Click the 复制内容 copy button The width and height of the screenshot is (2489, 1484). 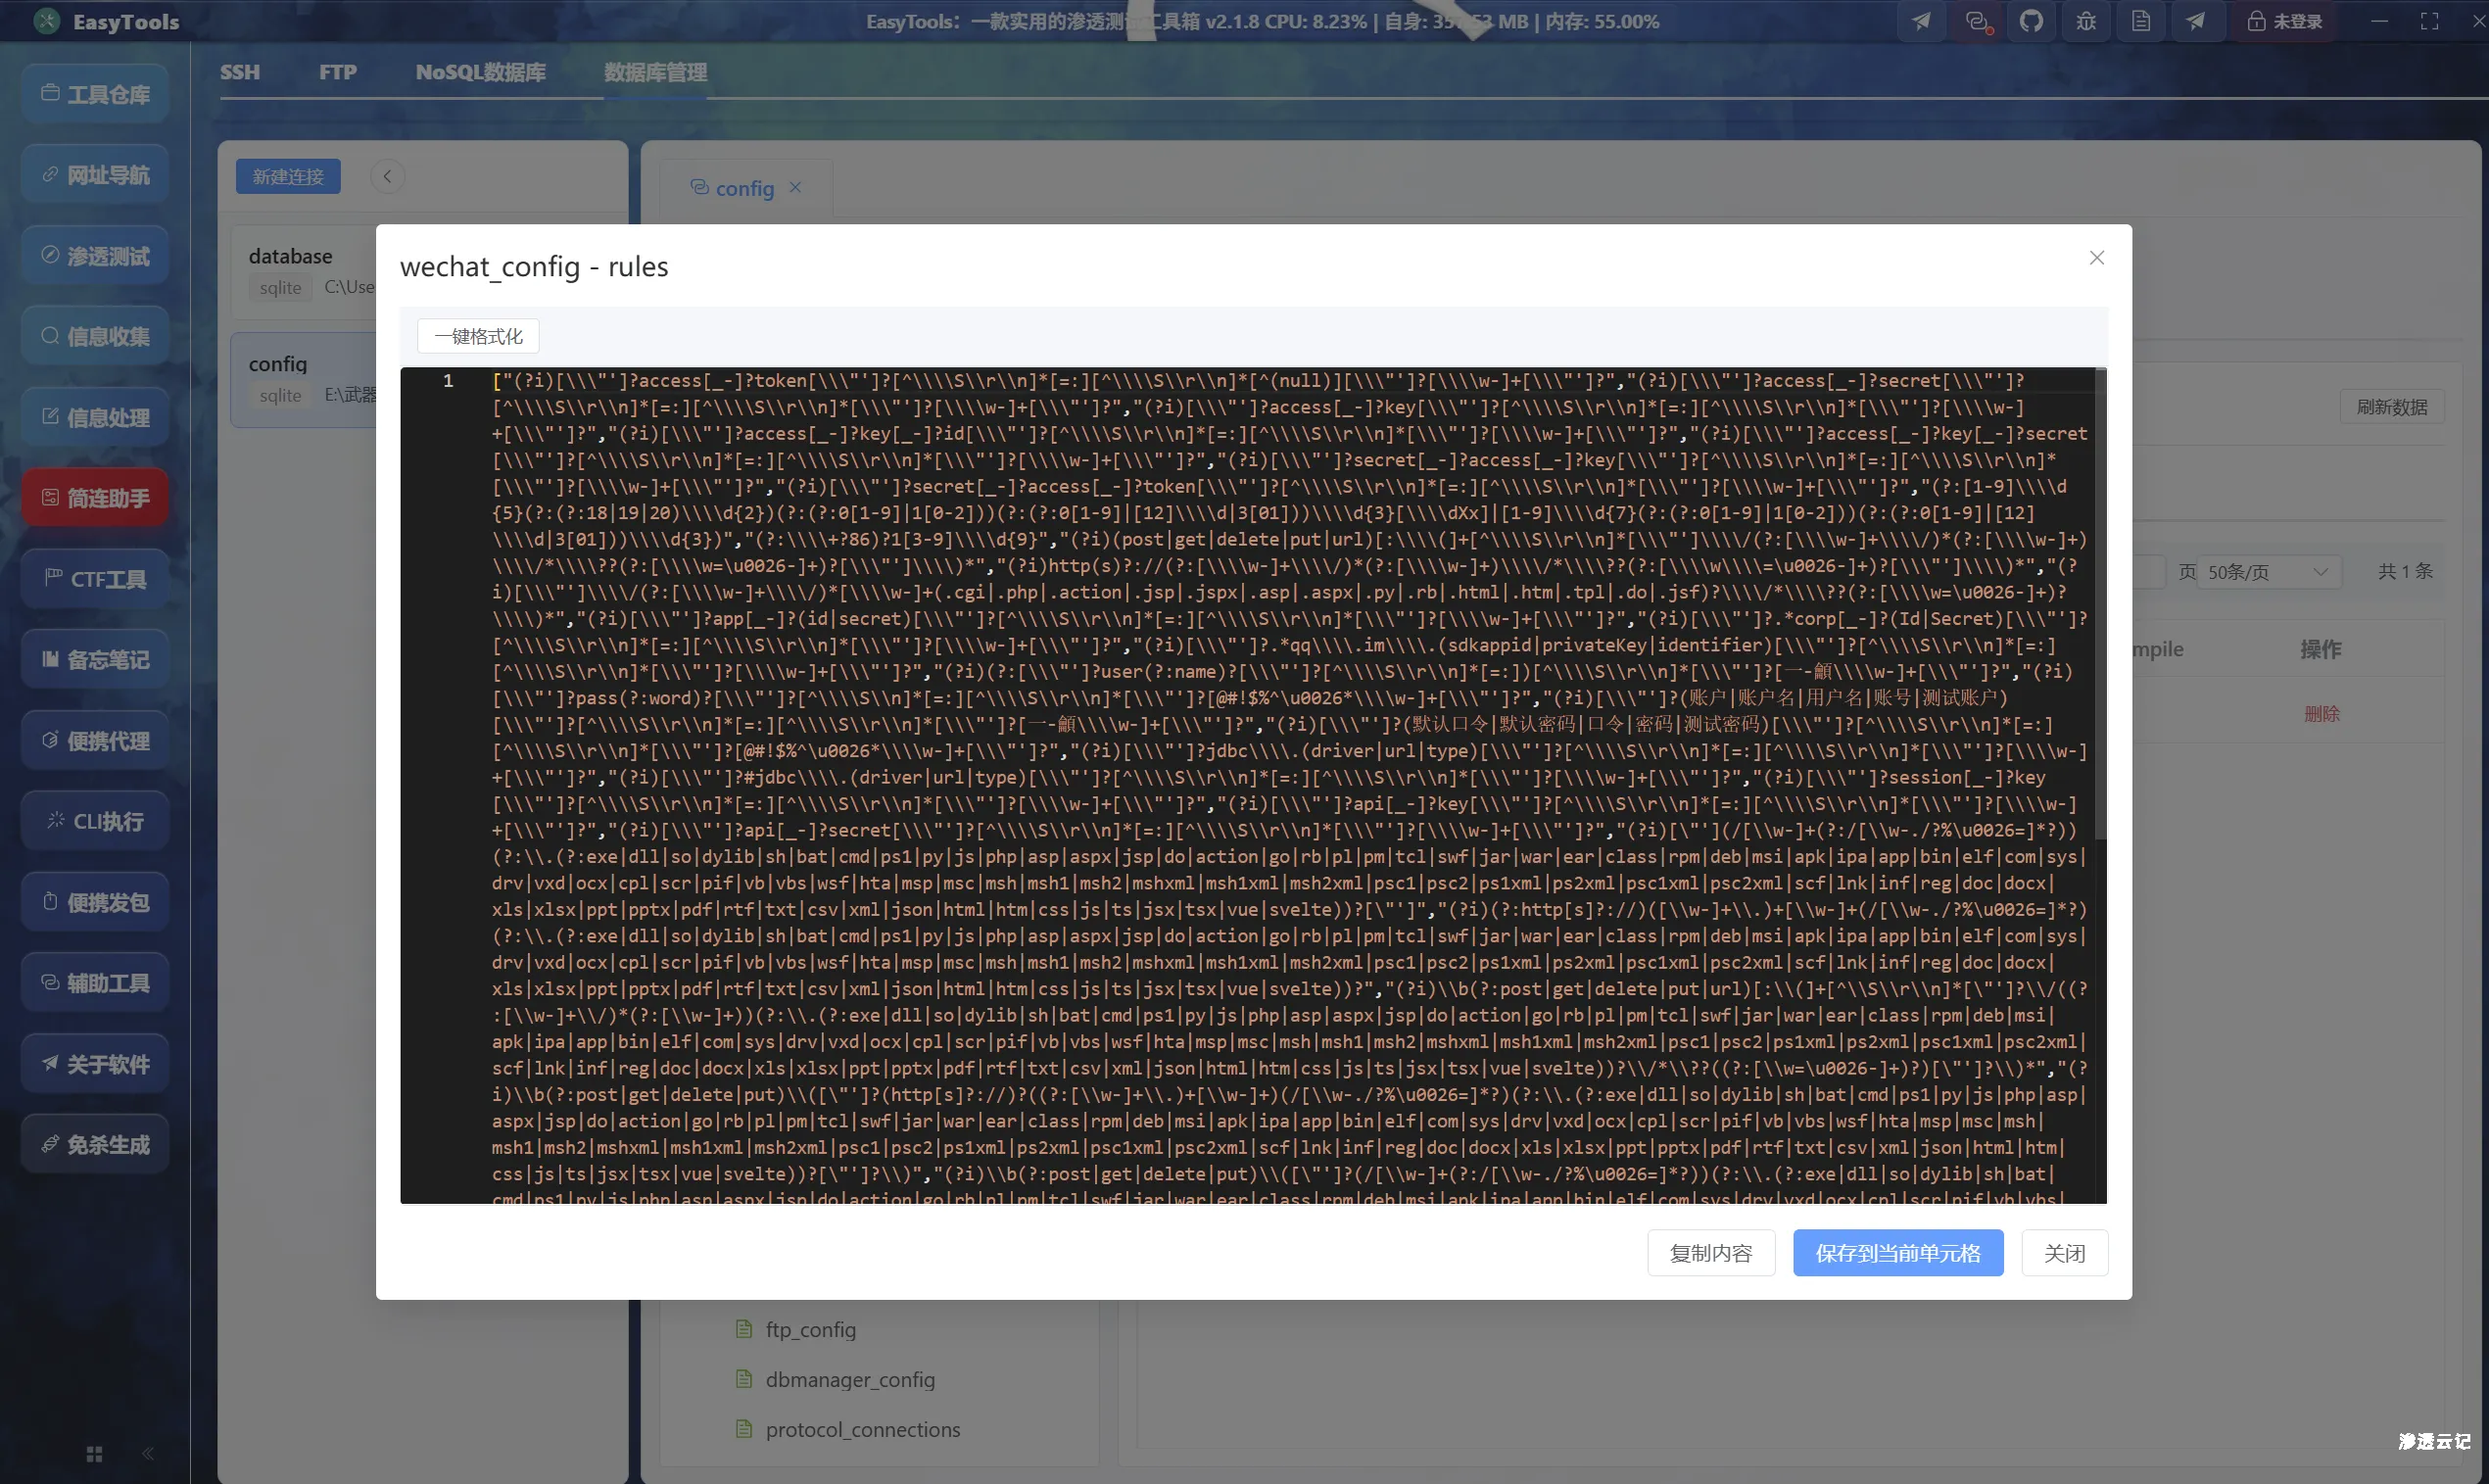pos(1710,1253)
